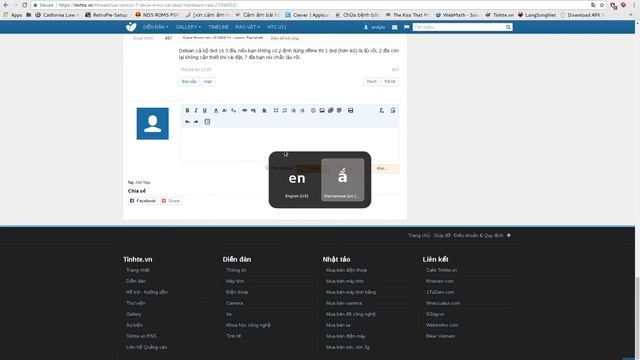Image resolution: width=640 pixels, height=360 pixels.
Task: Redo the last edit in editor
Action: pyautogui.click(x=196, y=122)
